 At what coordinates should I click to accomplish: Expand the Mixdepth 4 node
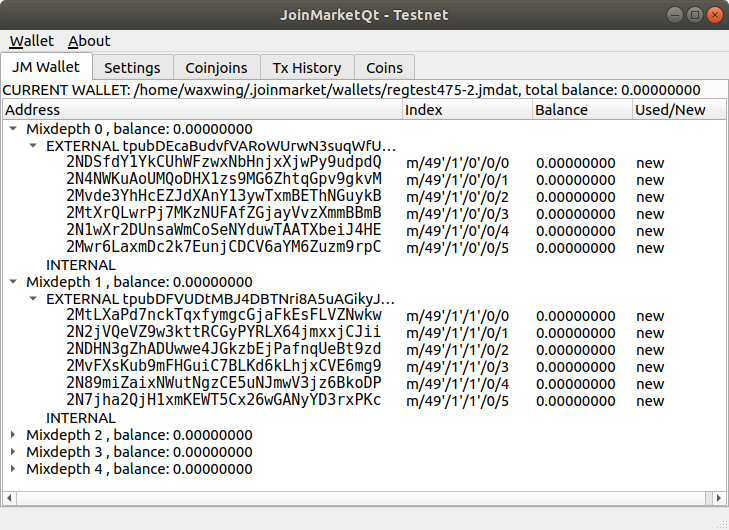click(x=13, y=469)
